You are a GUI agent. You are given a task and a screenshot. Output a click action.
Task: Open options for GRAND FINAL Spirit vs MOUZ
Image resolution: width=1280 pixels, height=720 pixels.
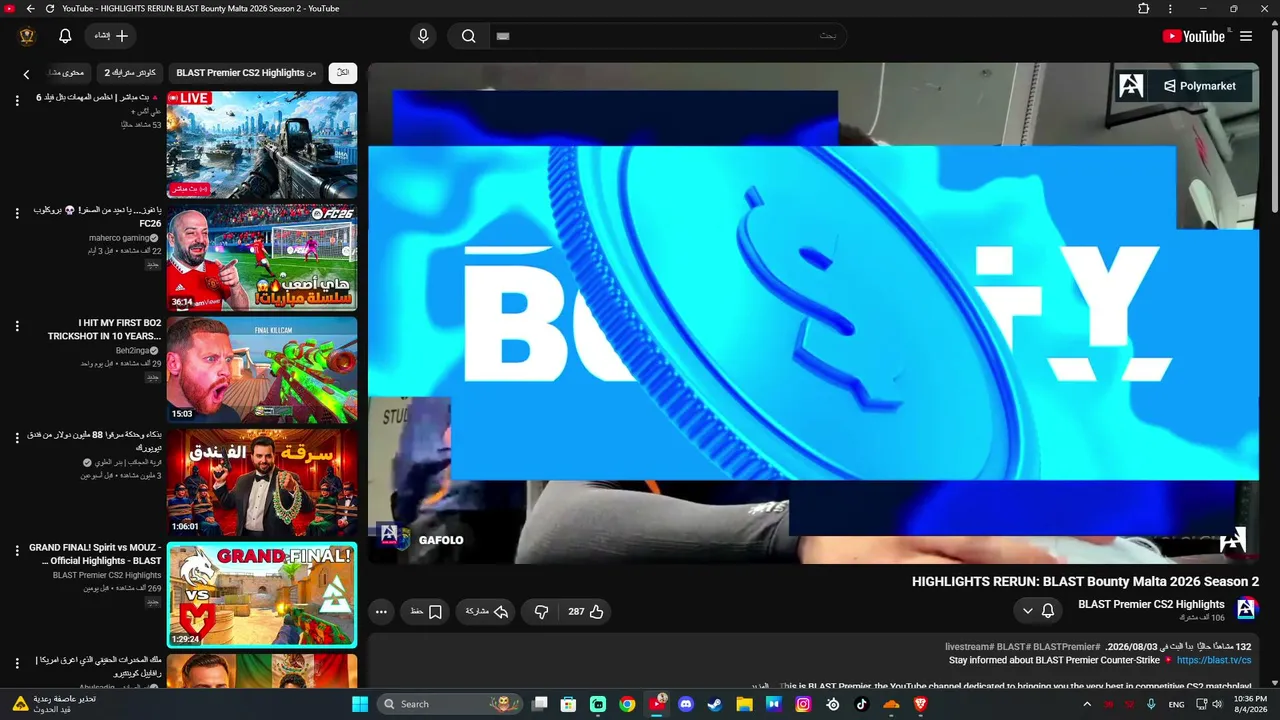[17, 551]
